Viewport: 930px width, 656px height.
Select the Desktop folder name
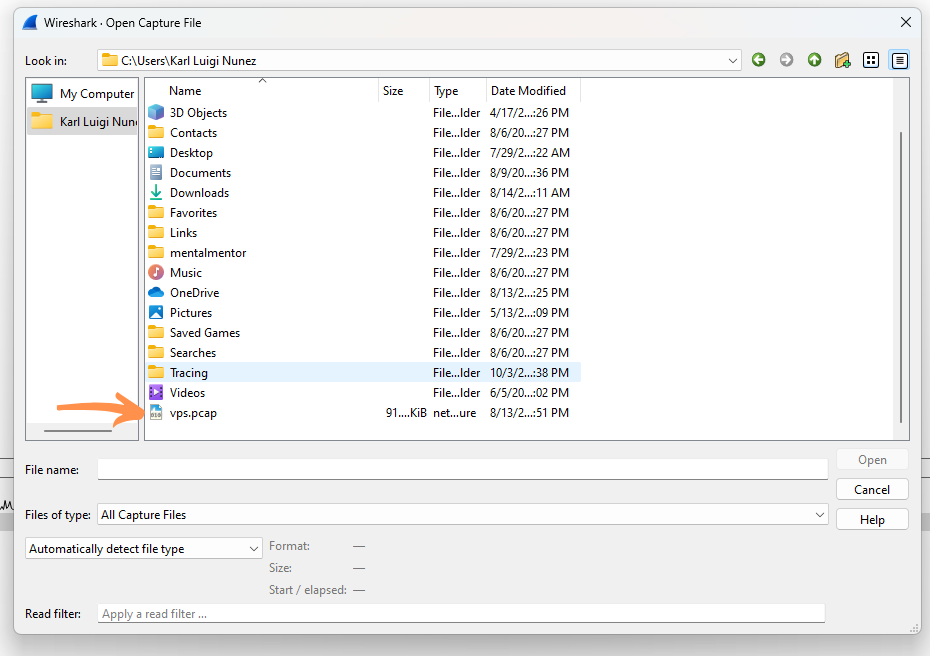pos(191,152)
